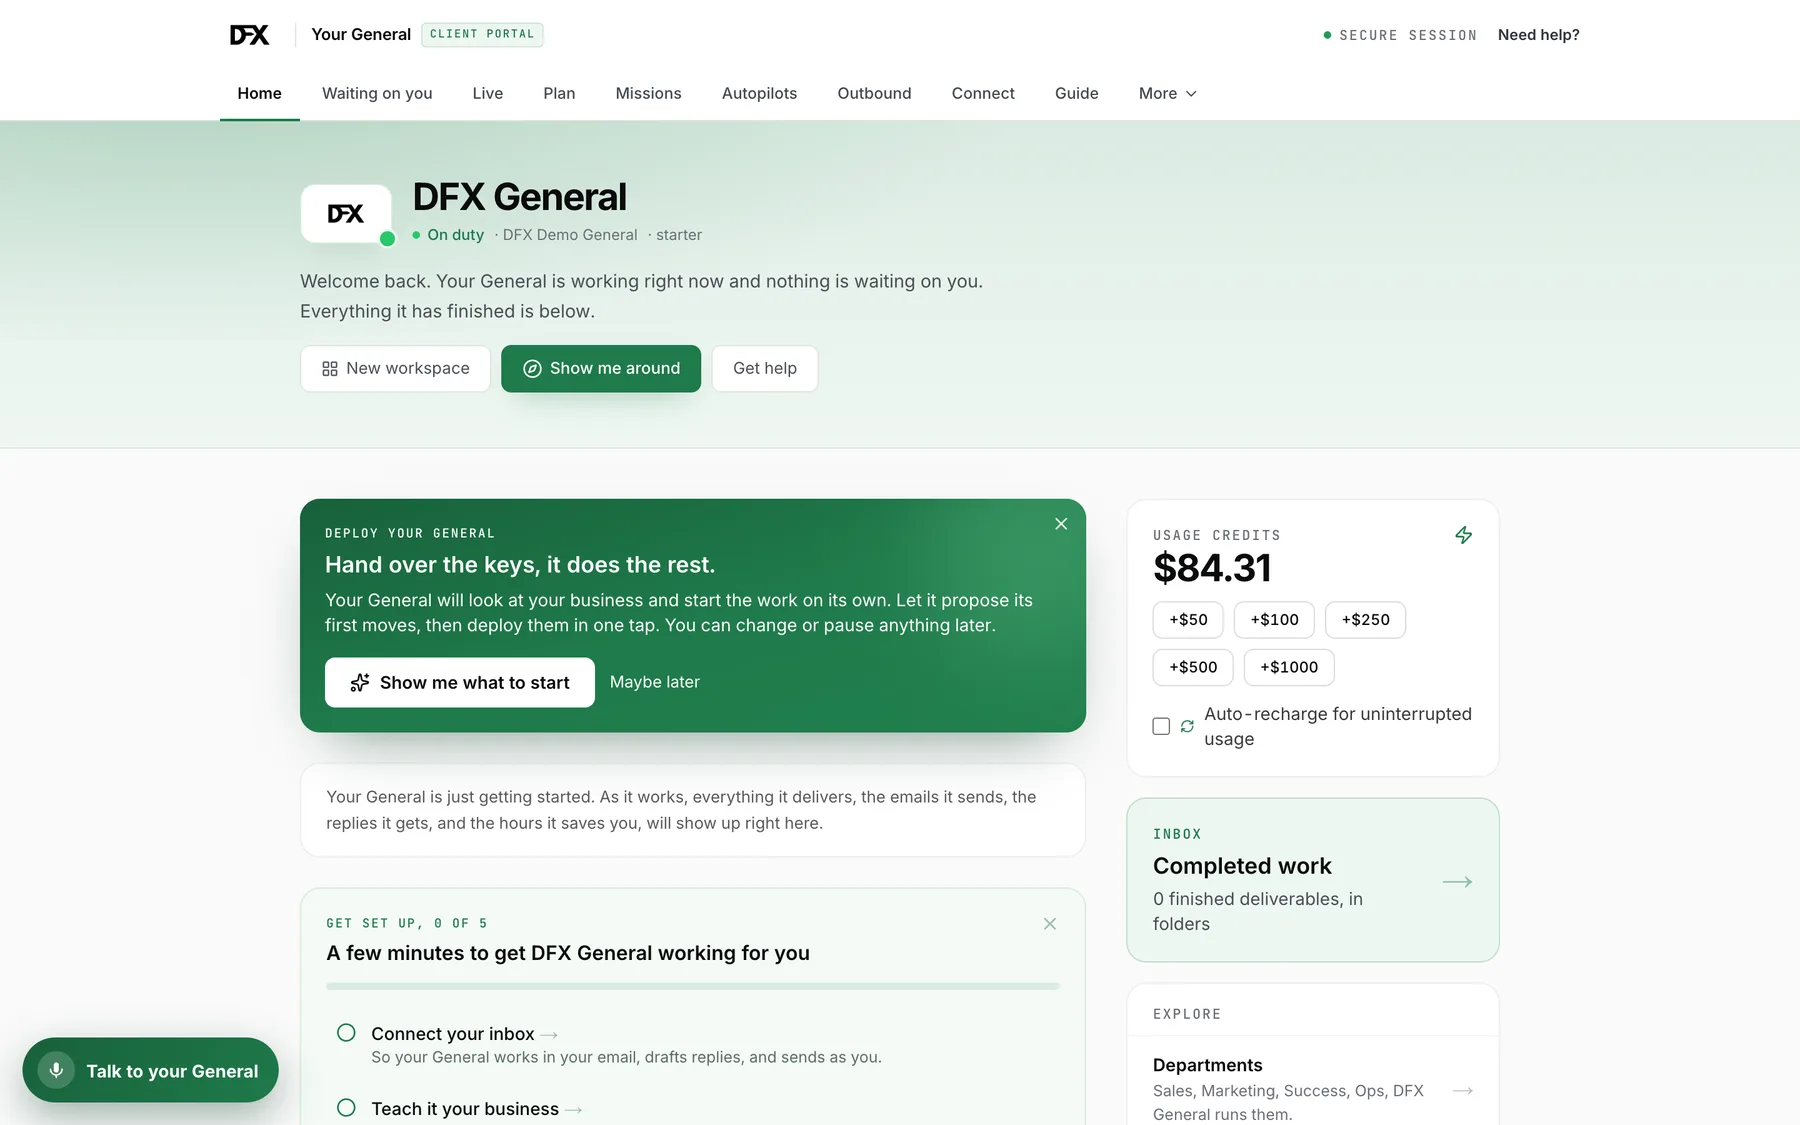Open Completed work via arrow icon
The height and width of the screenshot is (1125, 1800).
tap(1457, 881)
